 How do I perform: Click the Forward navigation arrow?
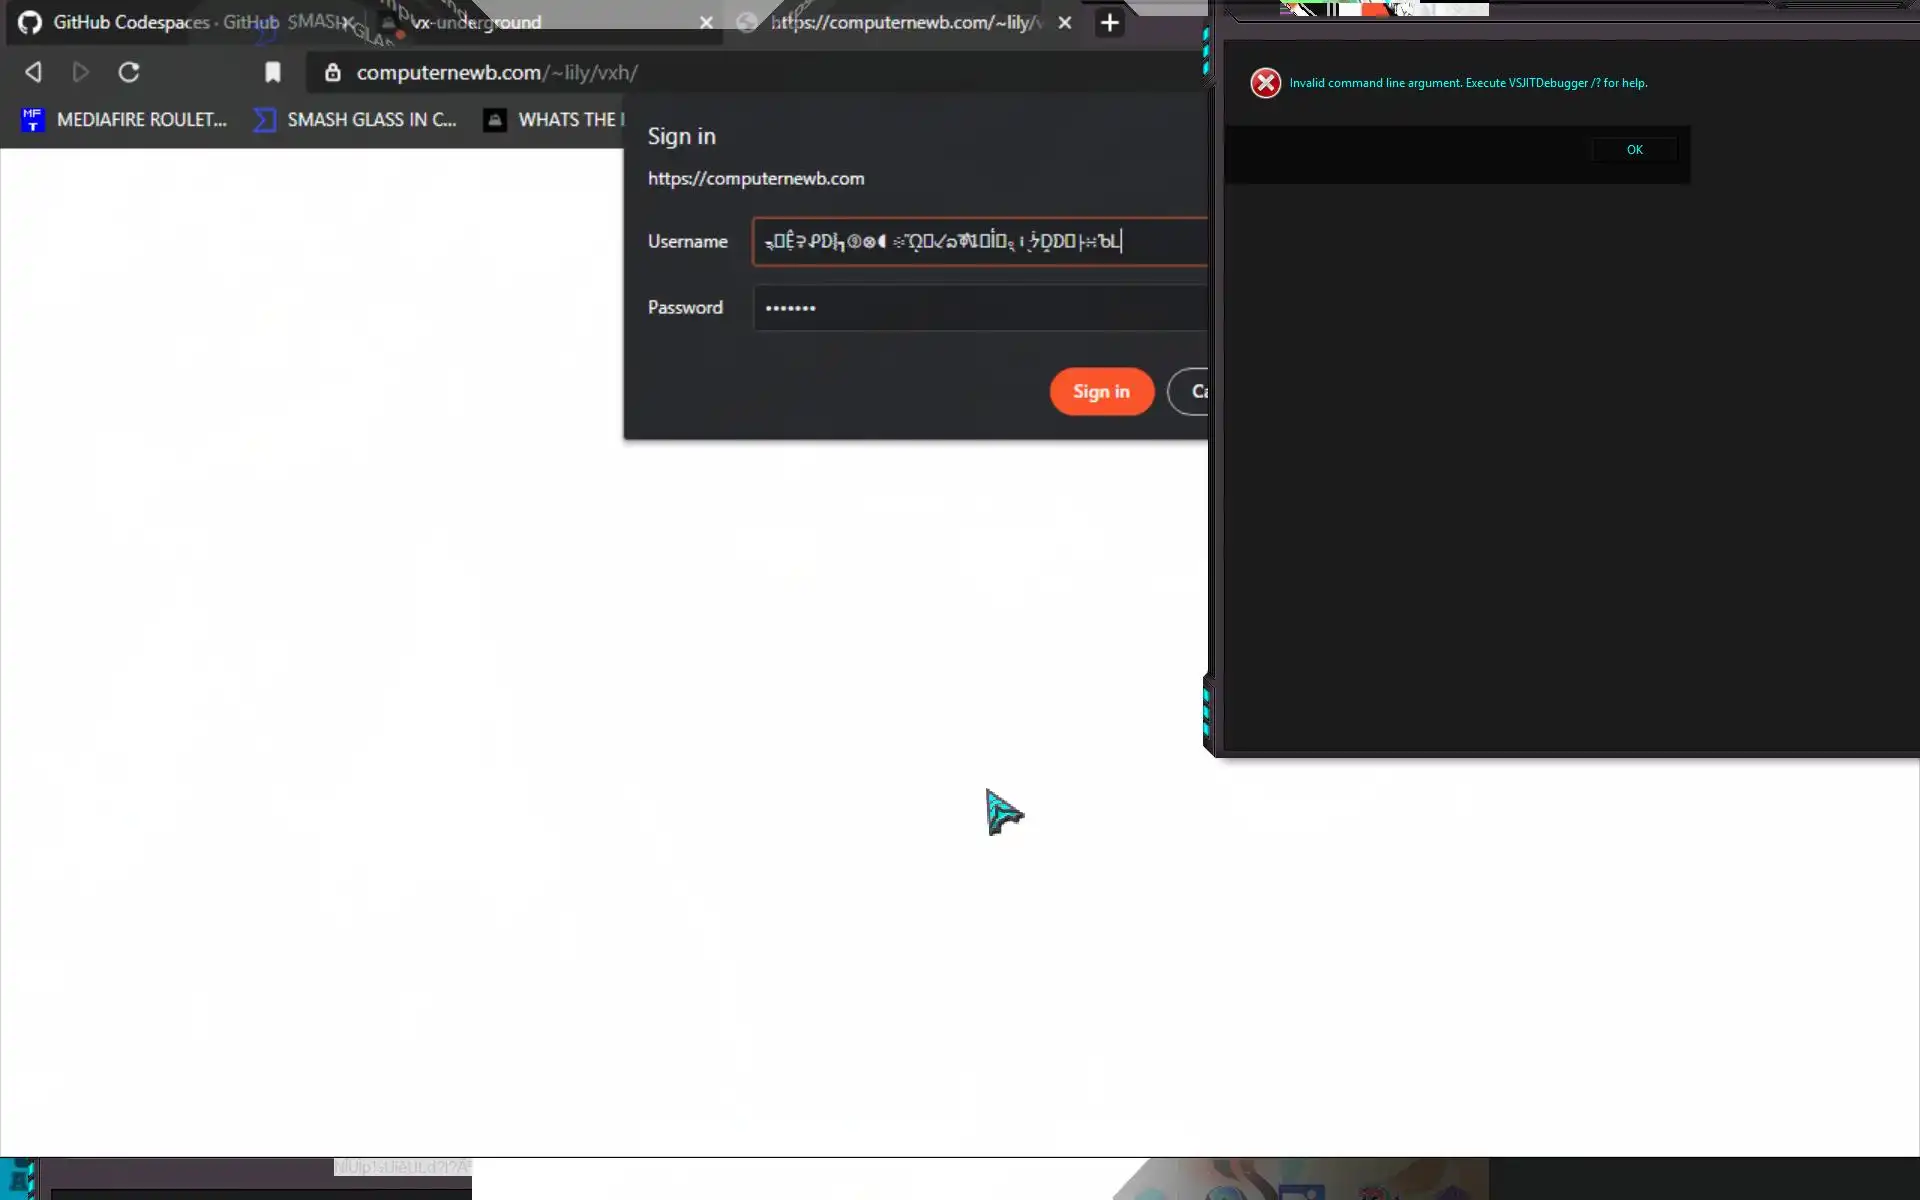[81, 72]
